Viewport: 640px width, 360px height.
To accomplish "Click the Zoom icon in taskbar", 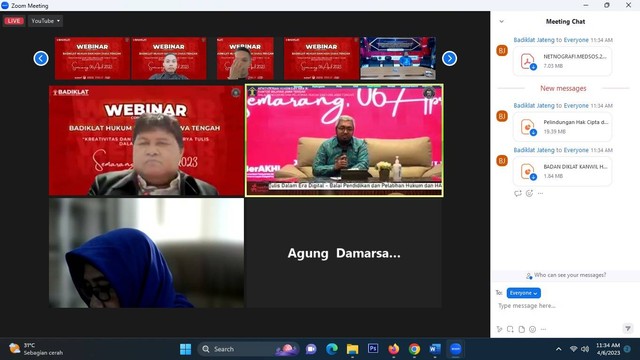I will pos(456,349).
